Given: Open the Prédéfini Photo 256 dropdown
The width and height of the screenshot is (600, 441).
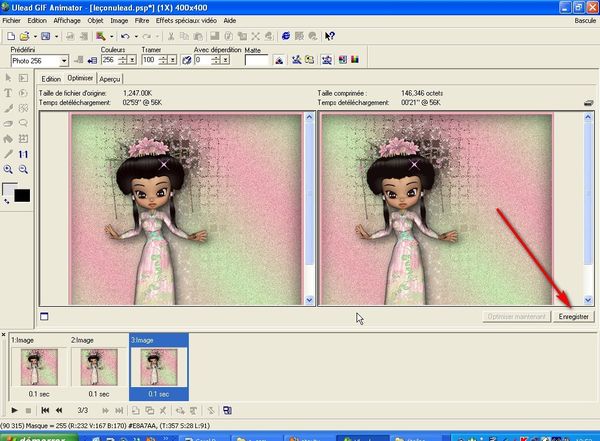Looking at the screenshot, I should [64, 60].
